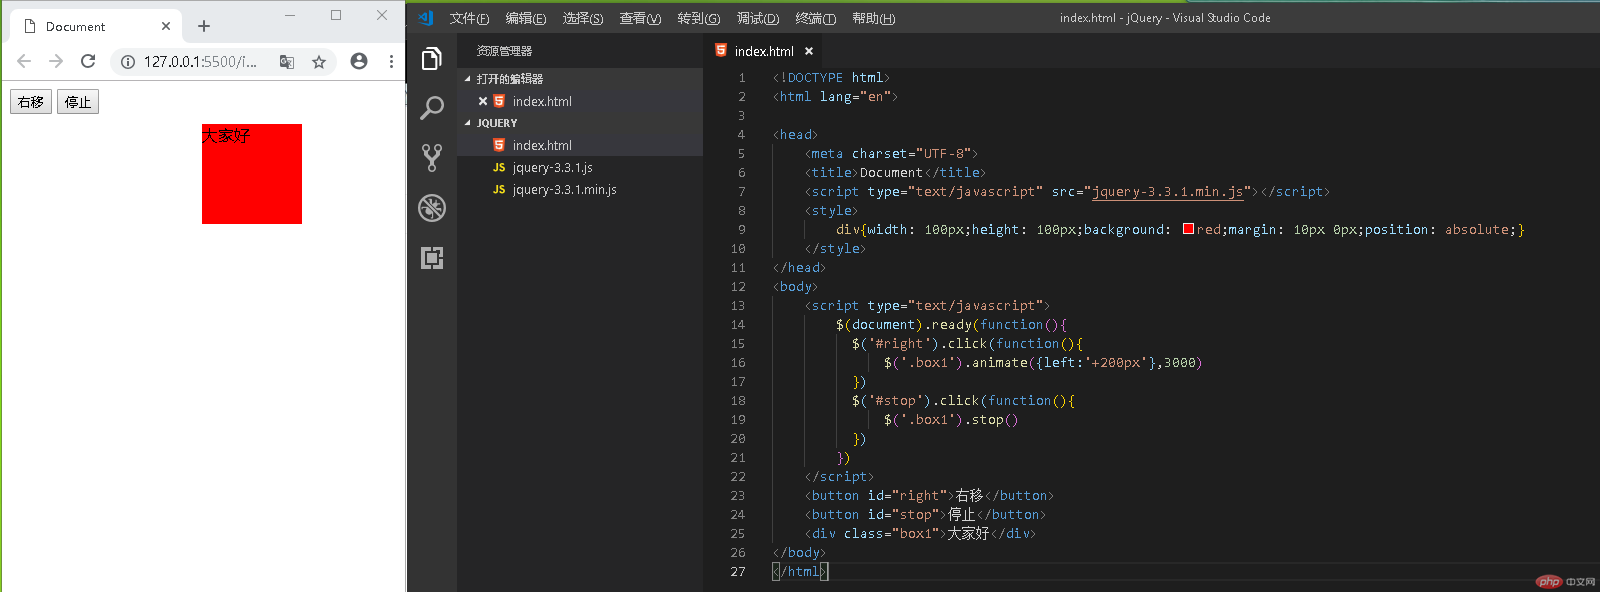Open the 编辑(E) menu
The width and height of the screenshot is (1600, 592).
click(x=525, y=18)
